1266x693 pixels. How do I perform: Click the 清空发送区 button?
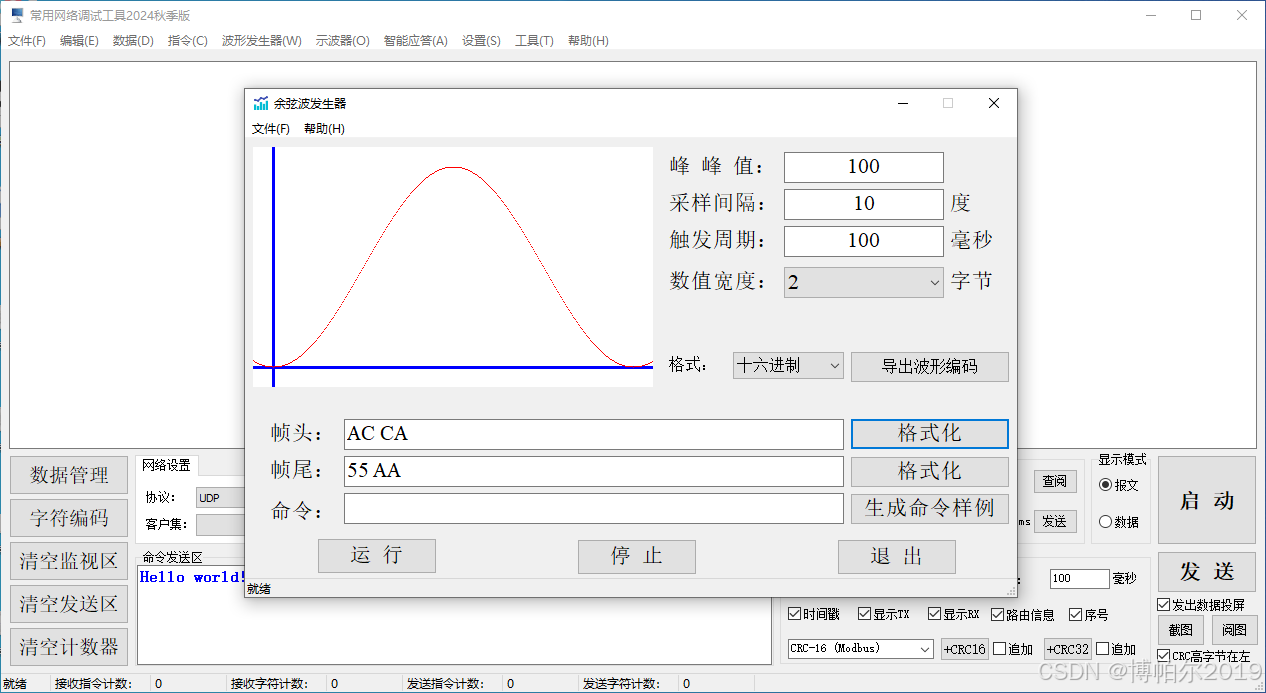(69, 604)
